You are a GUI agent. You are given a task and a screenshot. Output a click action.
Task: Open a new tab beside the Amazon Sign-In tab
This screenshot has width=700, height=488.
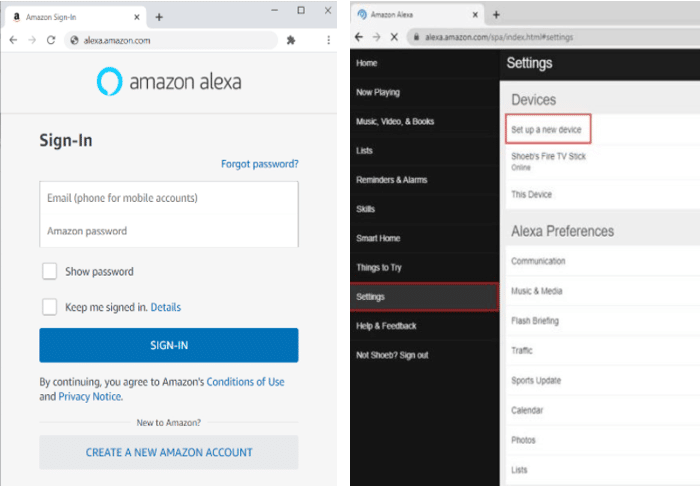(159, 17)
